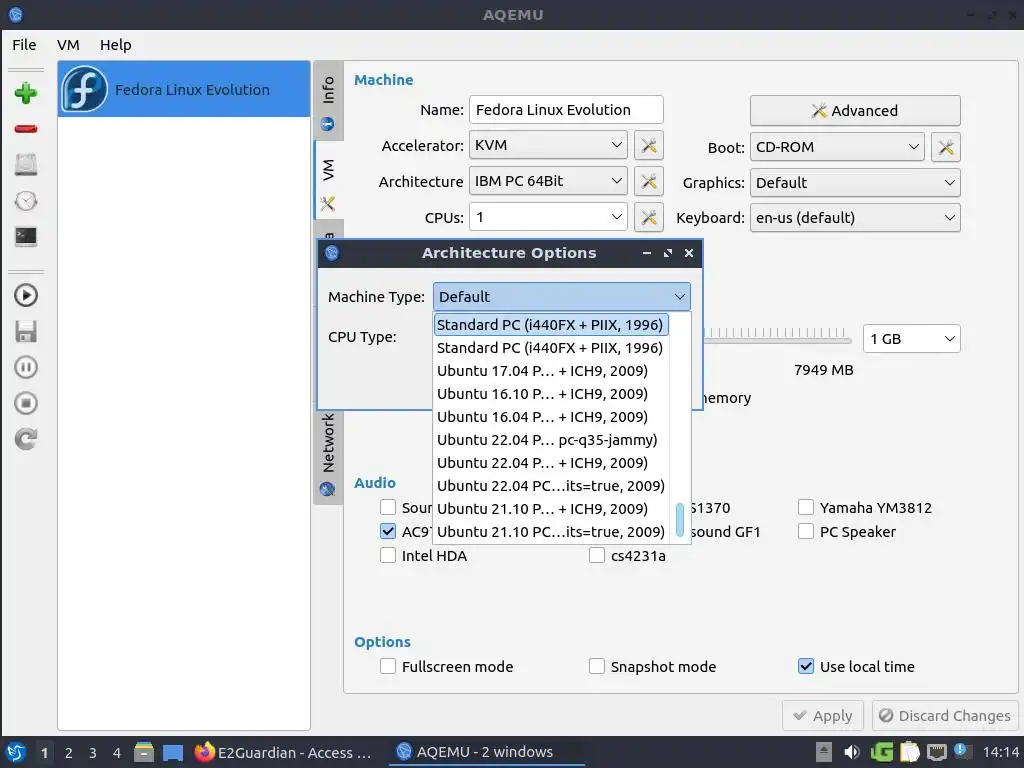Viewport: 1024px width, 768px height.
Task: Enable Snapshot mode checkbox
Action: (597, 666)
